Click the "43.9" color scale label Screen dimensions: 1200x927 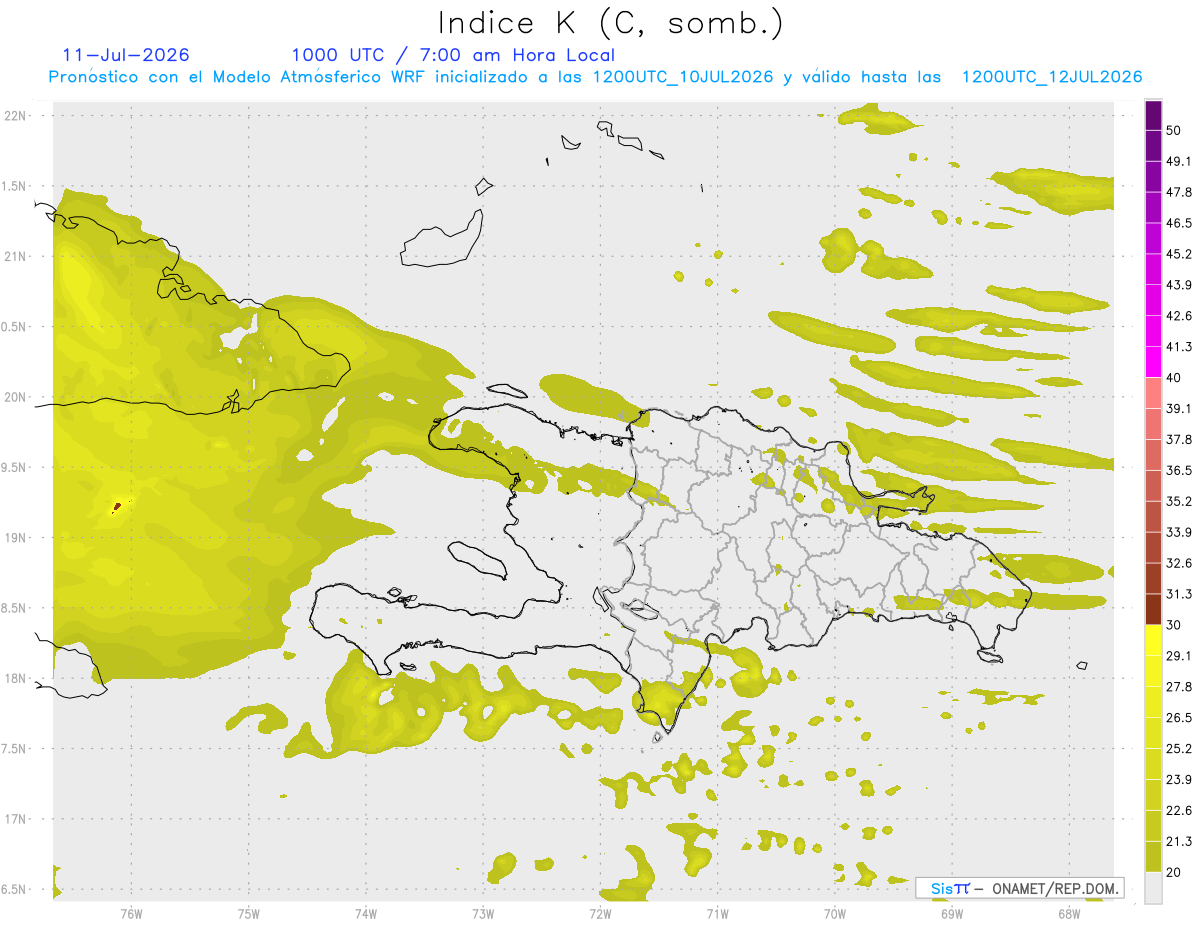pyautogui.click(x=1179, y=285)
